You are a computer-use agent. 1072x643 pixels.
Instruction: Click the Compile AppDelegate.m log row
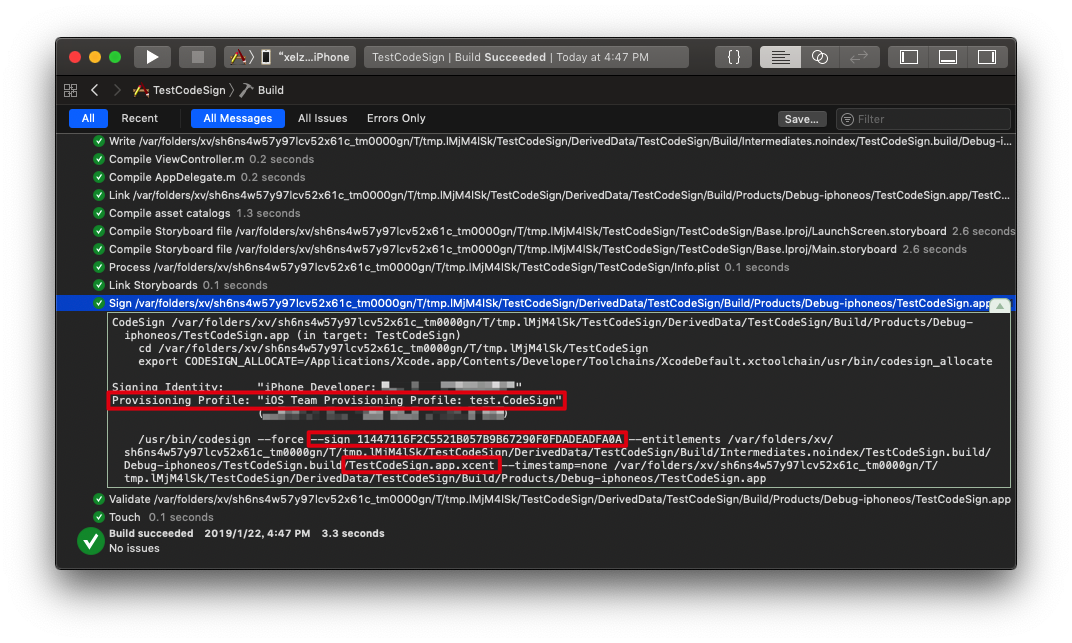(x=535, y=177)
